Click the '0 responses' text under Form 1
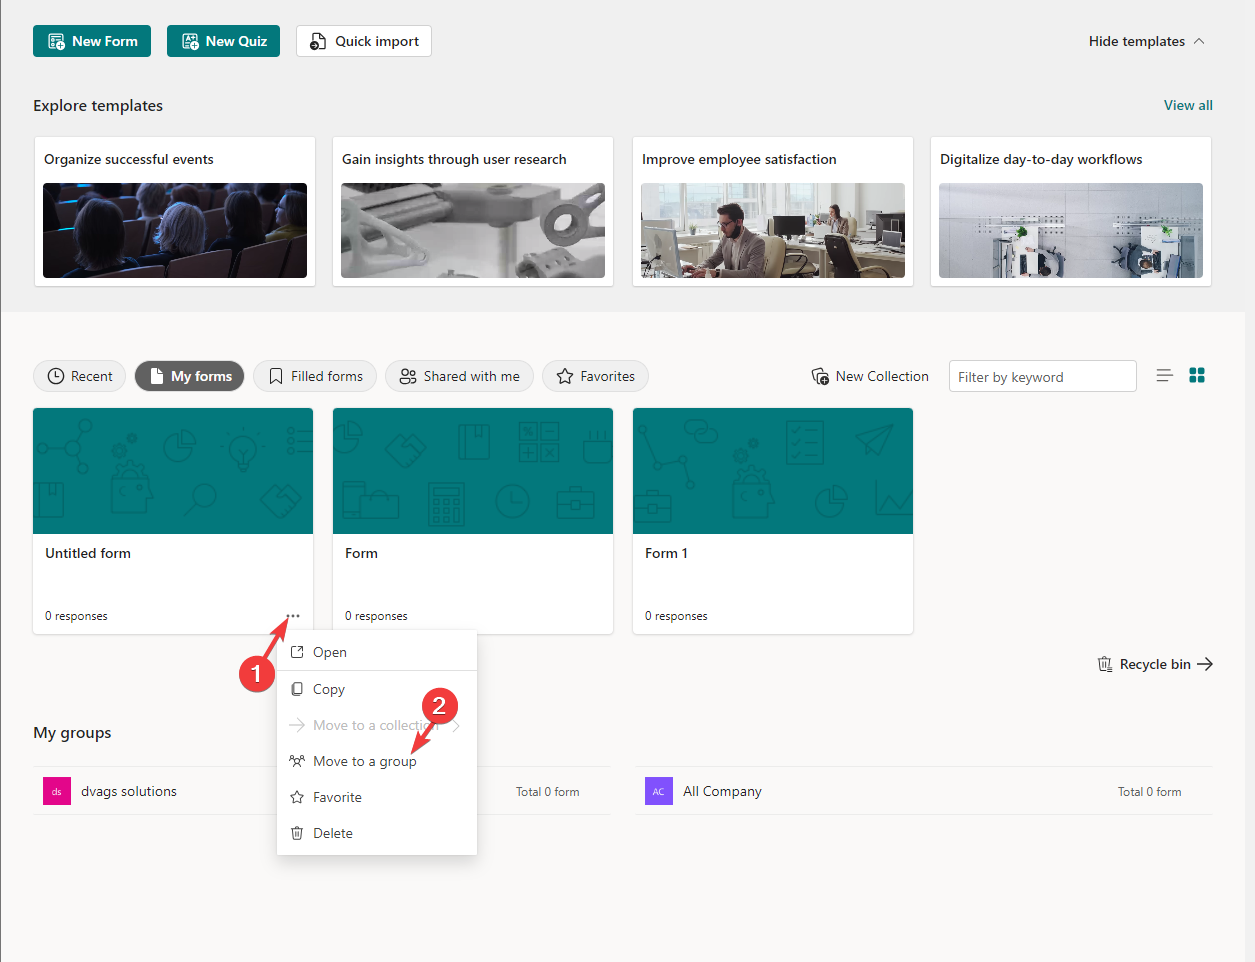This screenshot has width=1255, height=962. coord(676,616)
